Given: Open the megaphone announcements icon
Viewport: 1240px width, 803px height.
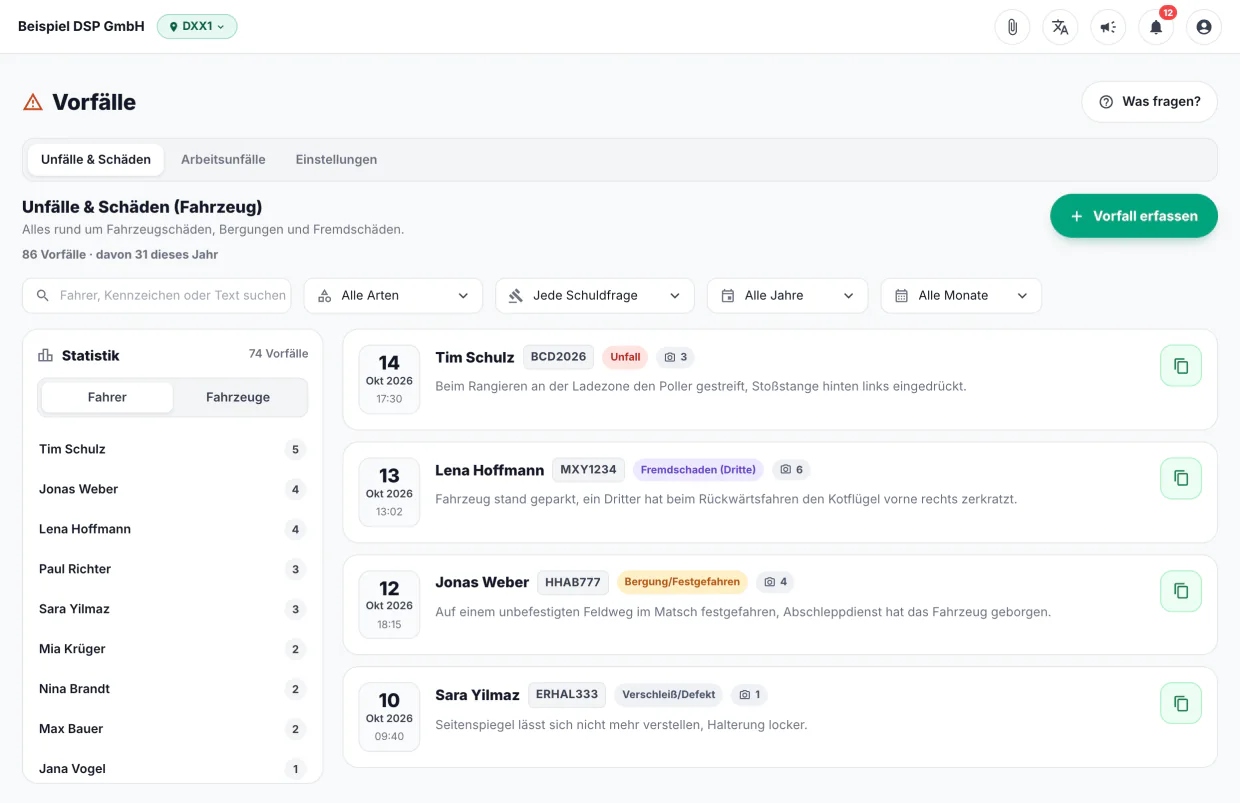Looking at the screenshot, I should 1108,27.
